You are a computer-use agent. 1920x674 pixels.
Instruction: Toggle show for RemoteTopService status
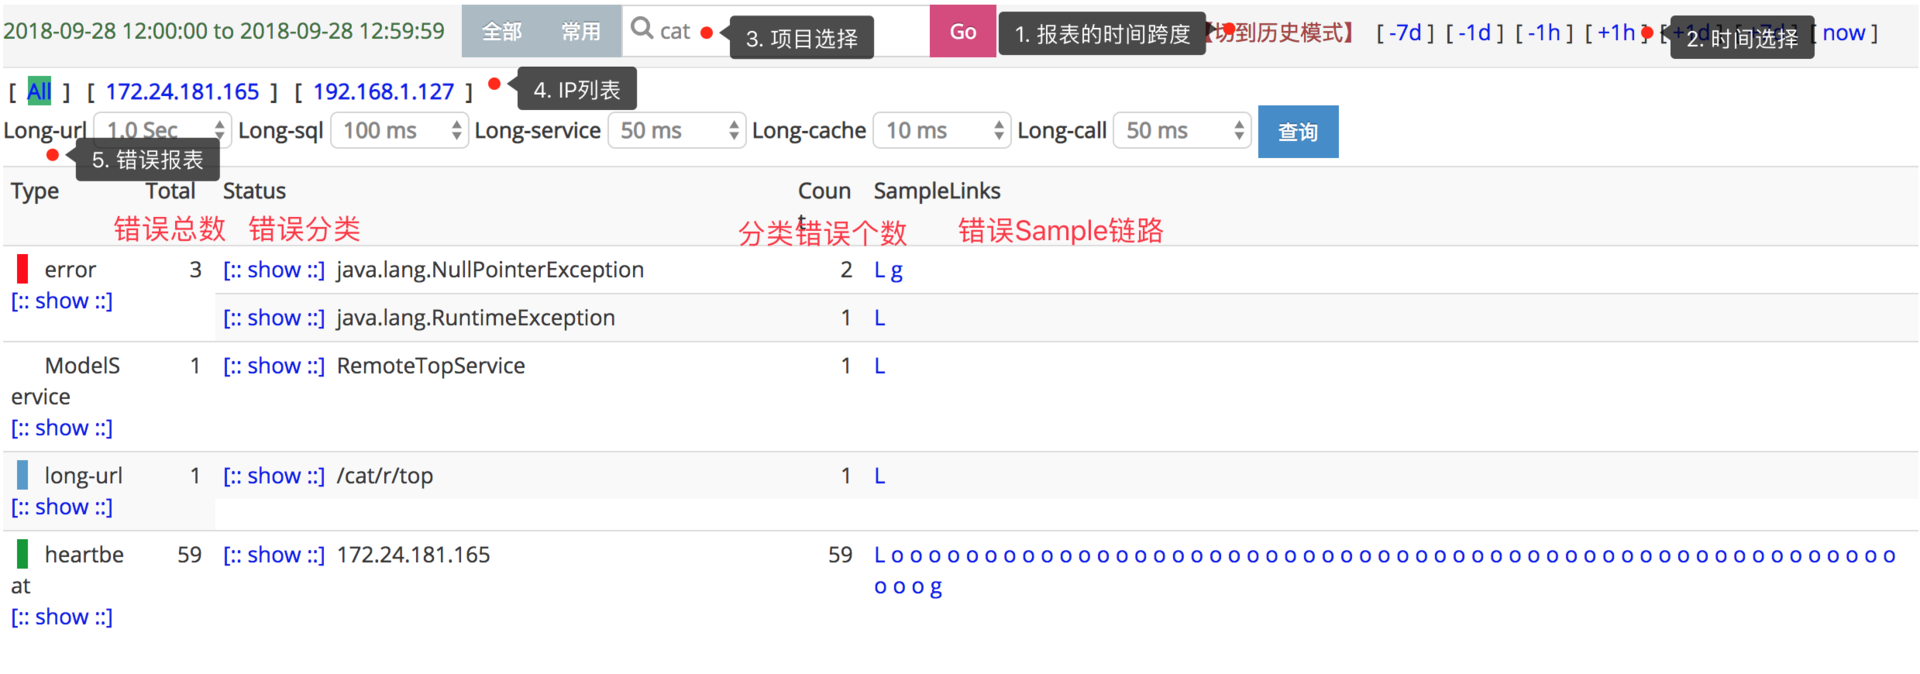(274, 366)
